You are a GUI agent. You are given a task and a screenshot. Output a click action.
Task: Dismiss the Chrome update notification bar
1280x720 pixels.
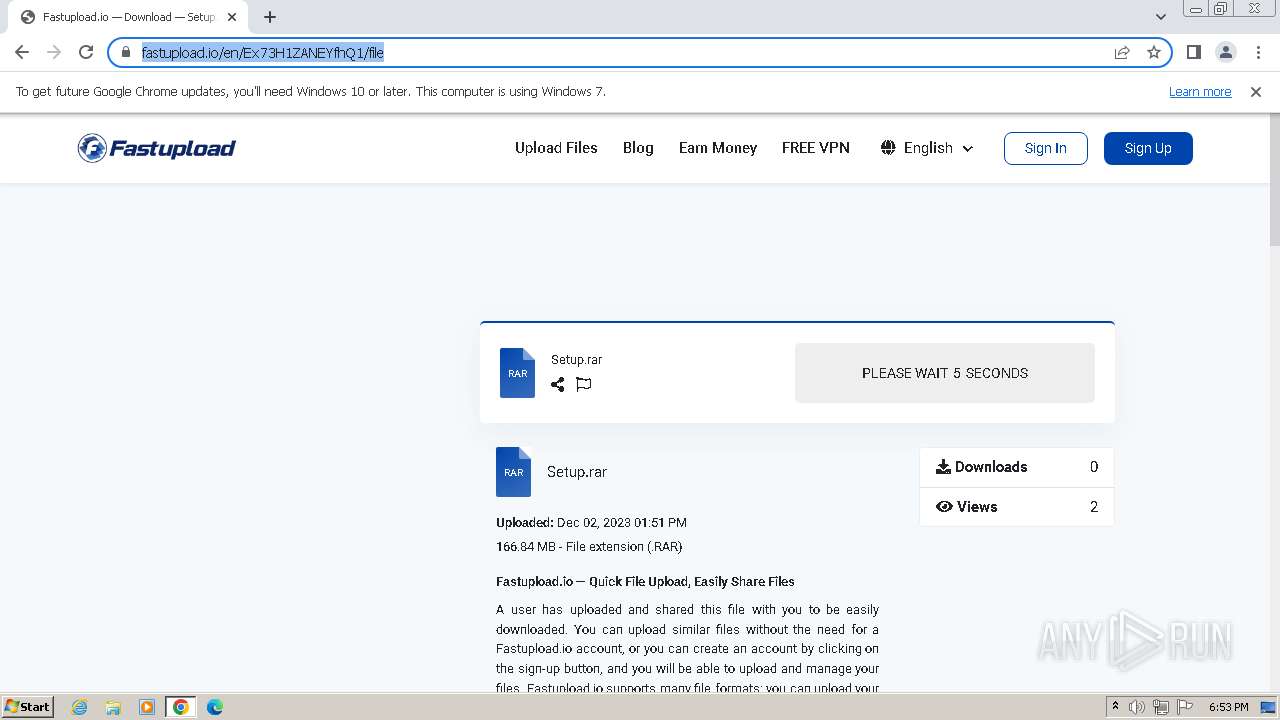tap(1256, 92)
